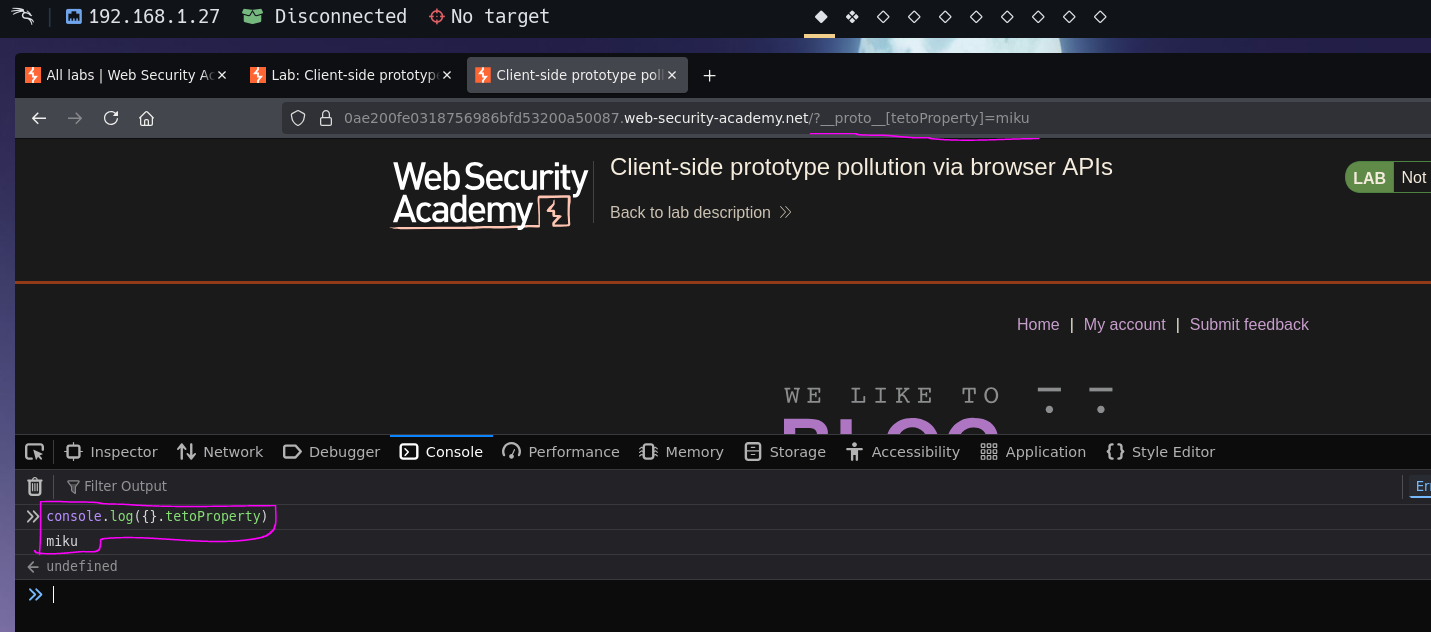
Task: Activate the element picker tool in DevTools
Action: pyautogui.click(x=35, y=452)
